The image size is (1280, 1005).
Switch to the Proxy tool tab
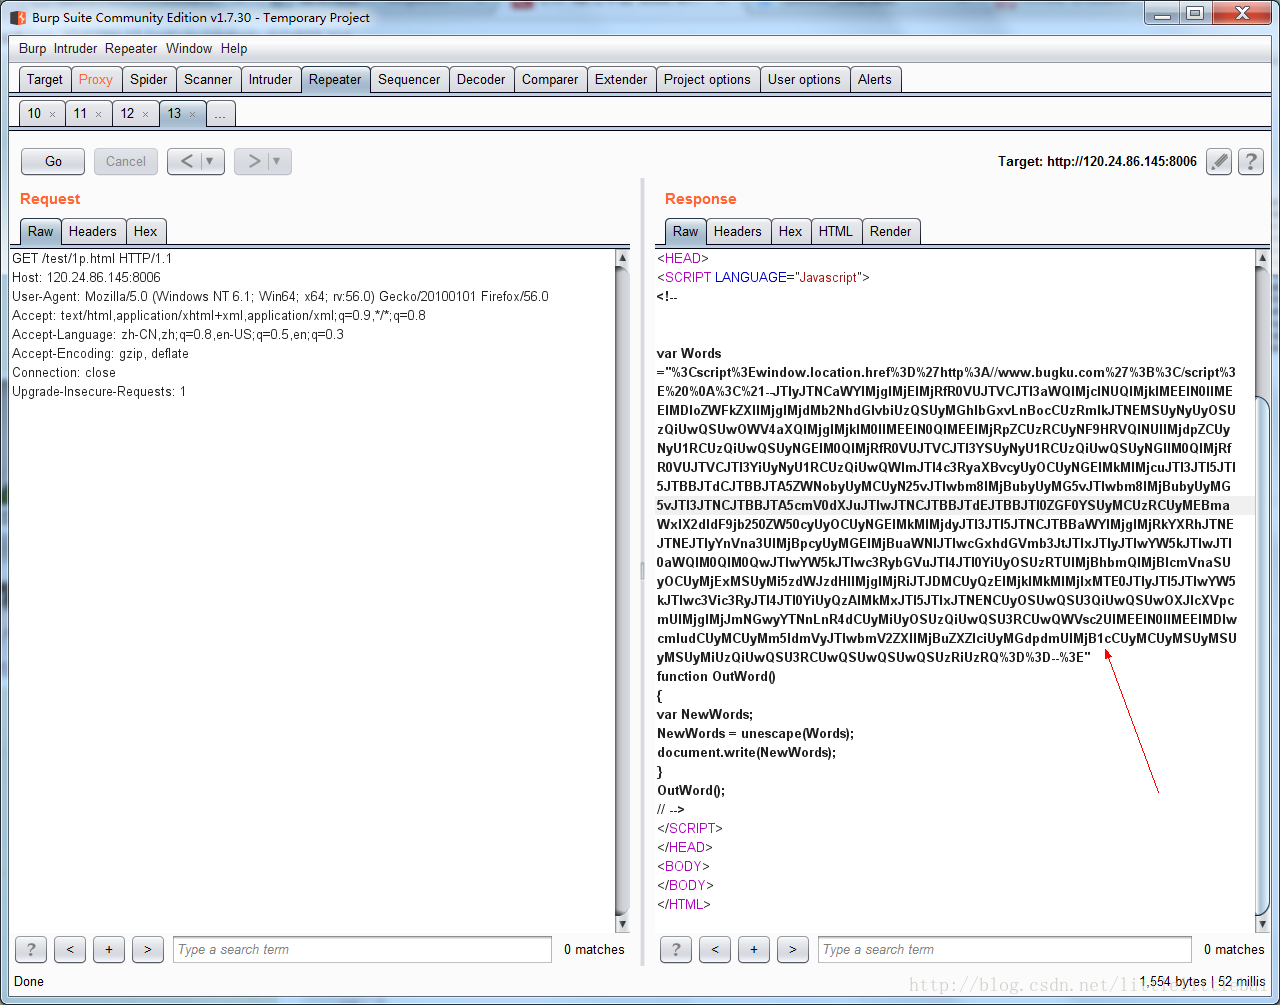(x=96, y=79)
